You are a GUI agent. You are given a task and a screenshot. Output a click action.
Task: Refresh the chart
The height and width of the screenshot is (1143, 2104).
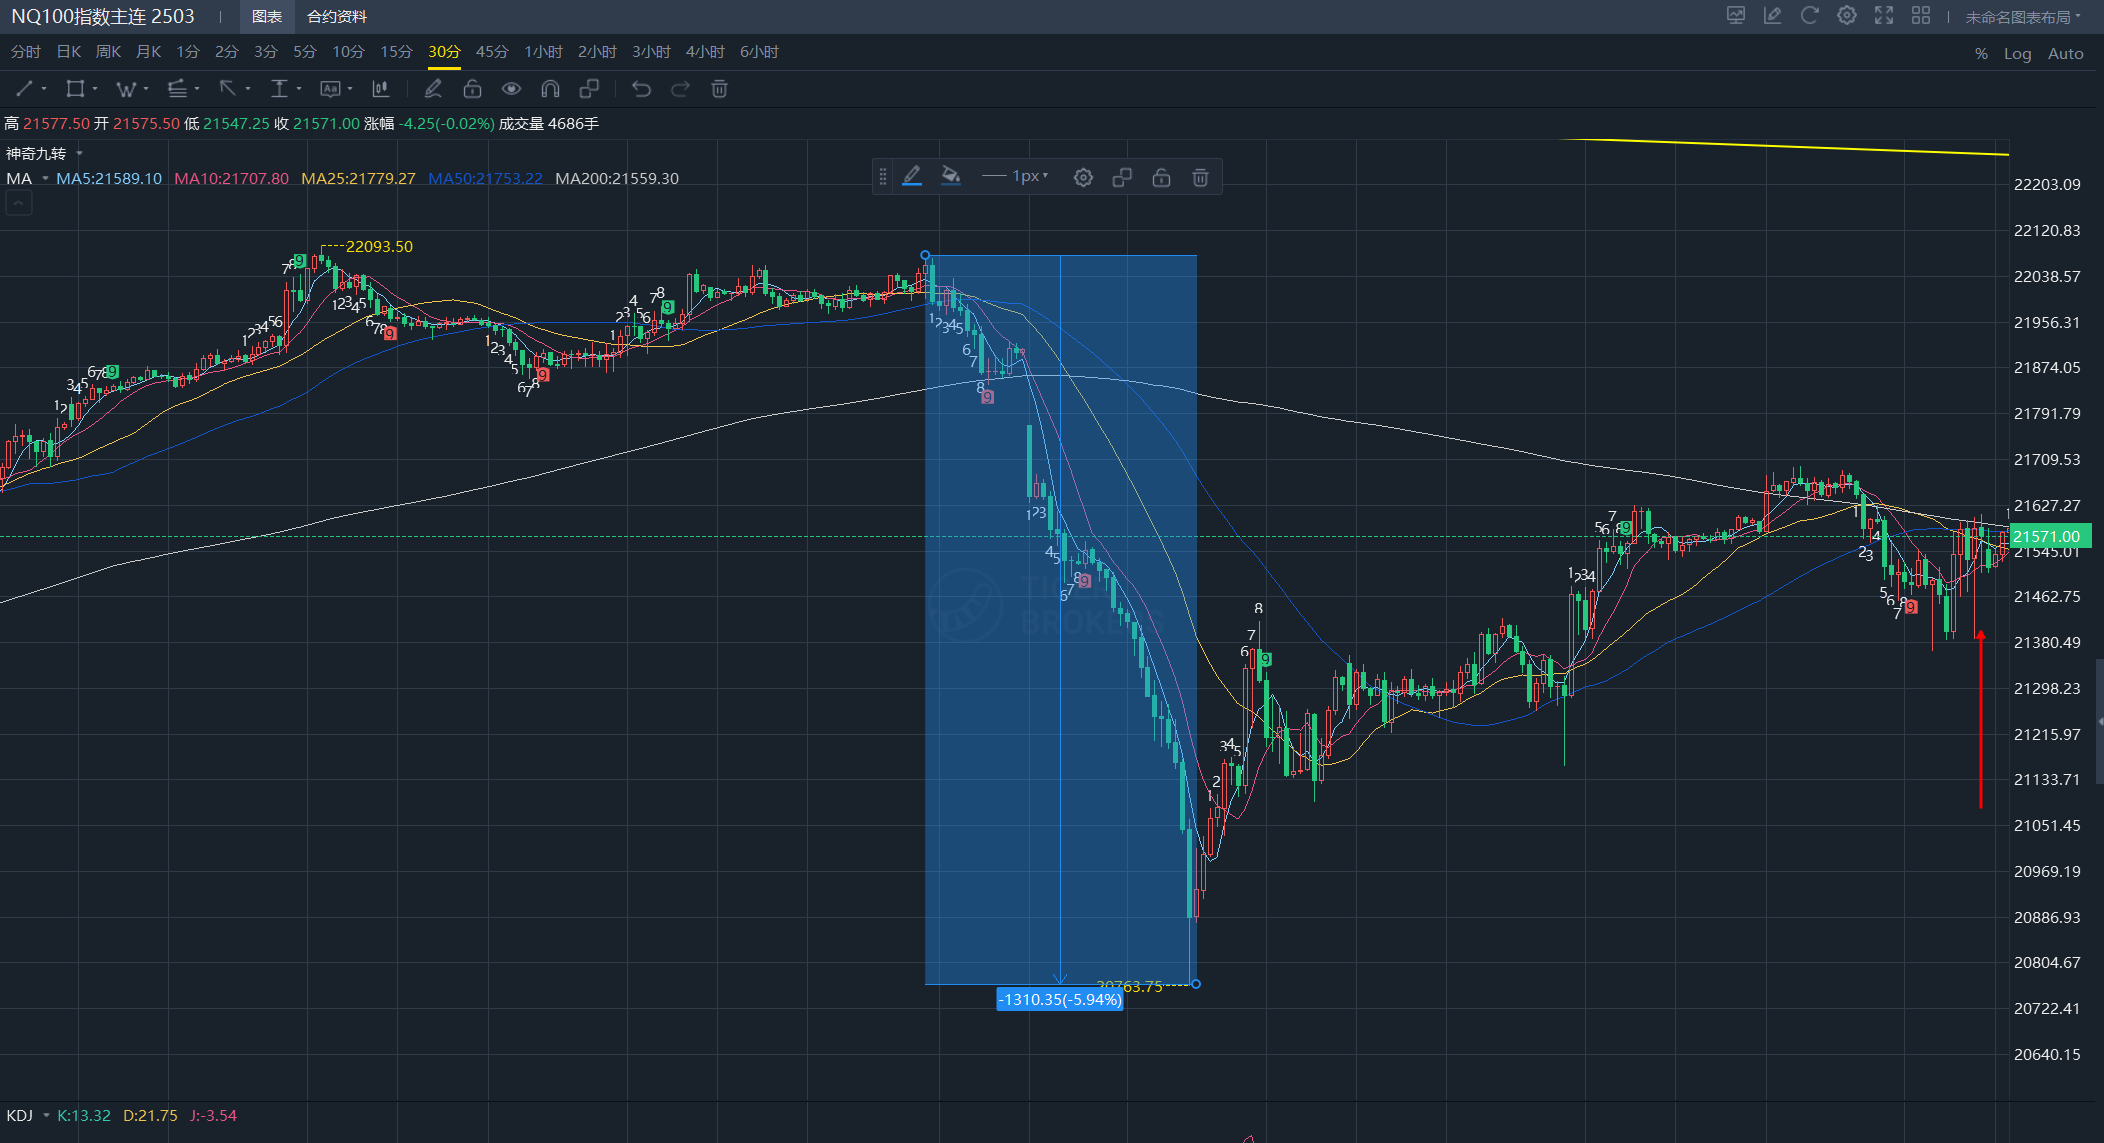[x=1810, y=15]
